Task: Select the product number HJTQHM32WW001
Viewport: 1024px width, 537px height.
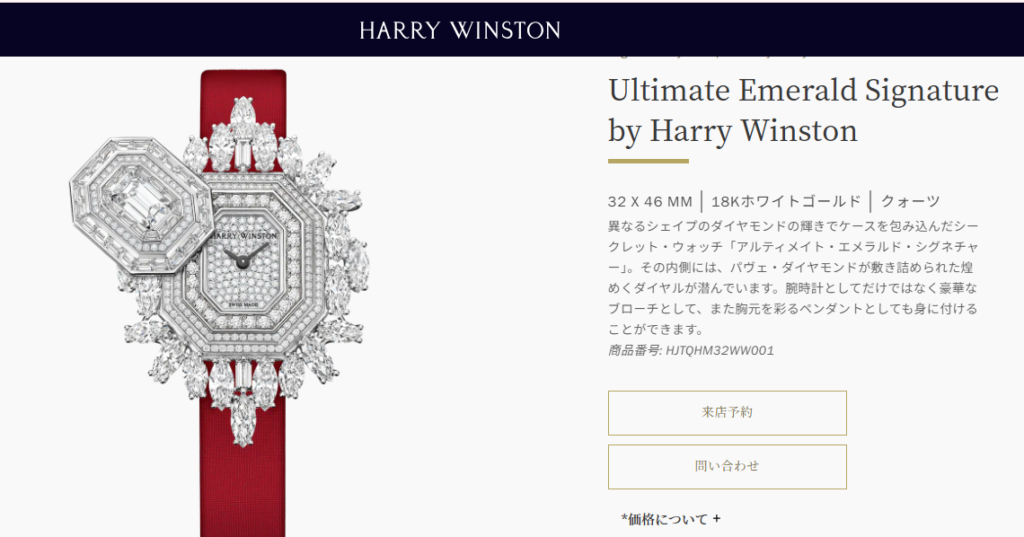Action: click(720, 351)
